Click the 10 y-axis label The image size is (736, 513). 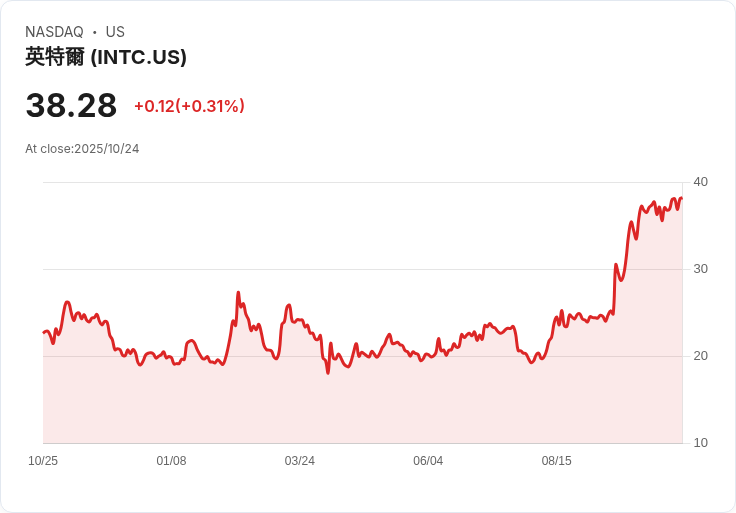pyautogui.click(x=700, y=442)
